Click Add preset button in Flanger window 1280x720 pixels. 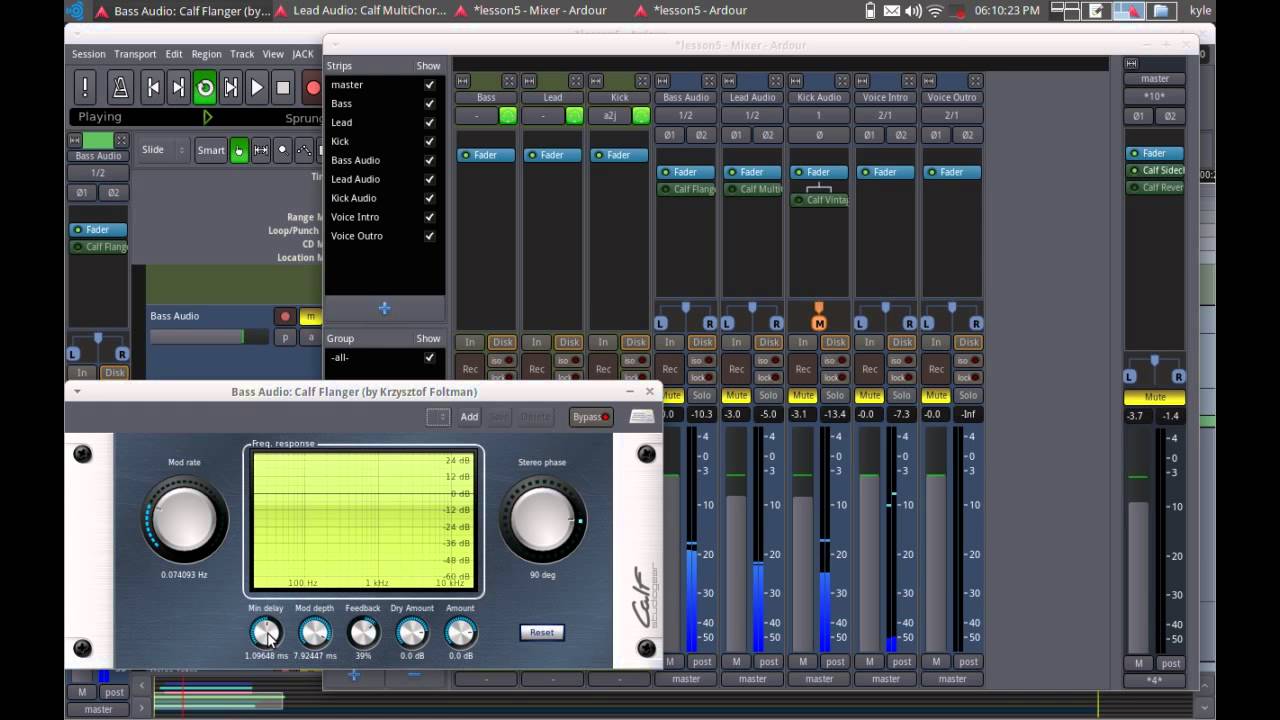(469, 417)
